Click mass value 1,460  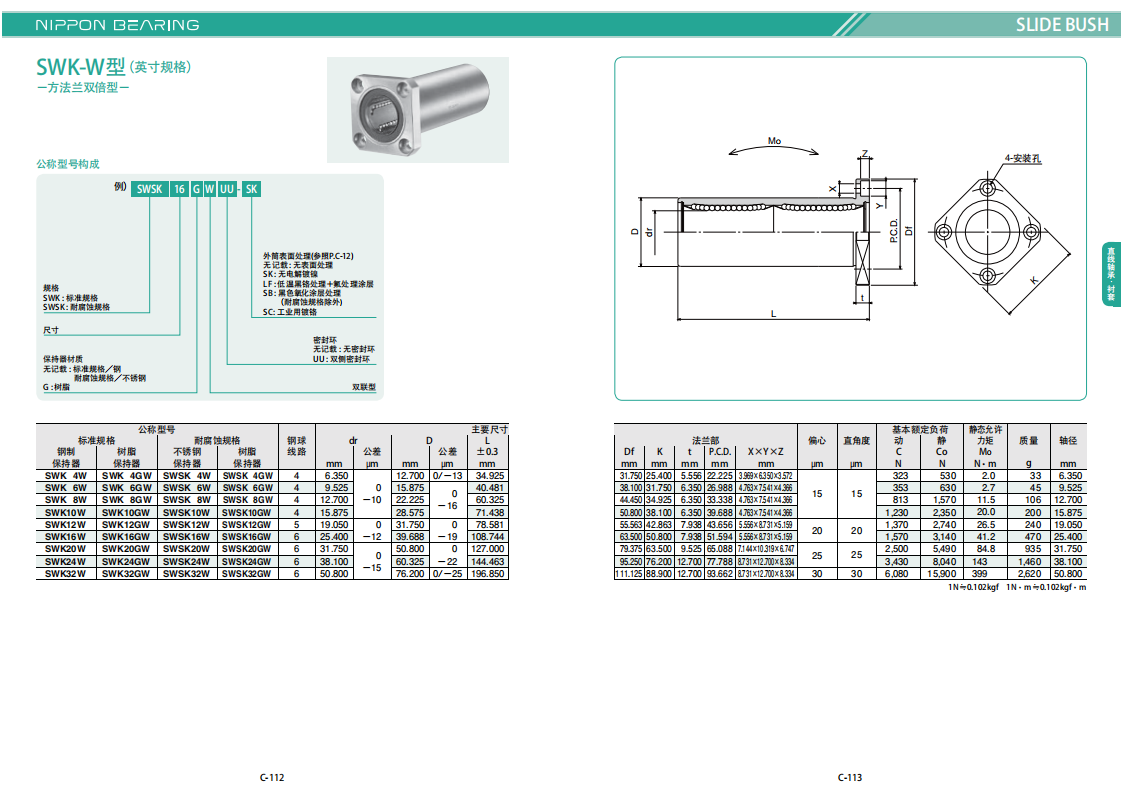pos(1030,562)
